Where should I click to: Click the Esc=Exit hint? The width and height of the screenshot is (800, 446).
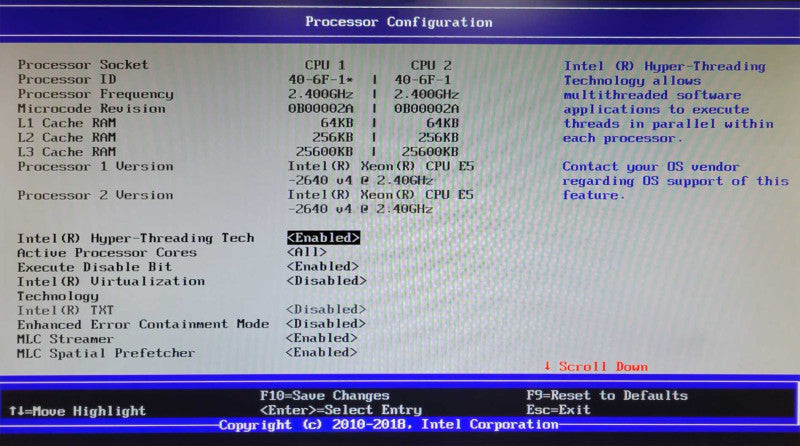(x=559, y=410)
